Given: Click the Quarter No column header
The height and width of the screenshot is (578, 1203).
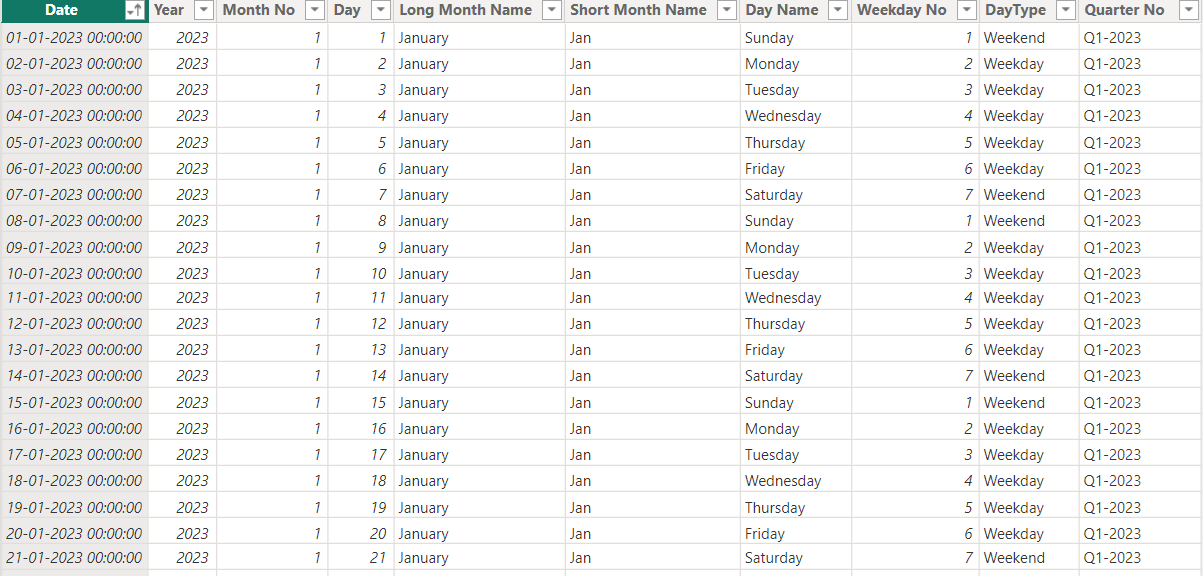Looking at the screenshot, I should point(1124,10).
